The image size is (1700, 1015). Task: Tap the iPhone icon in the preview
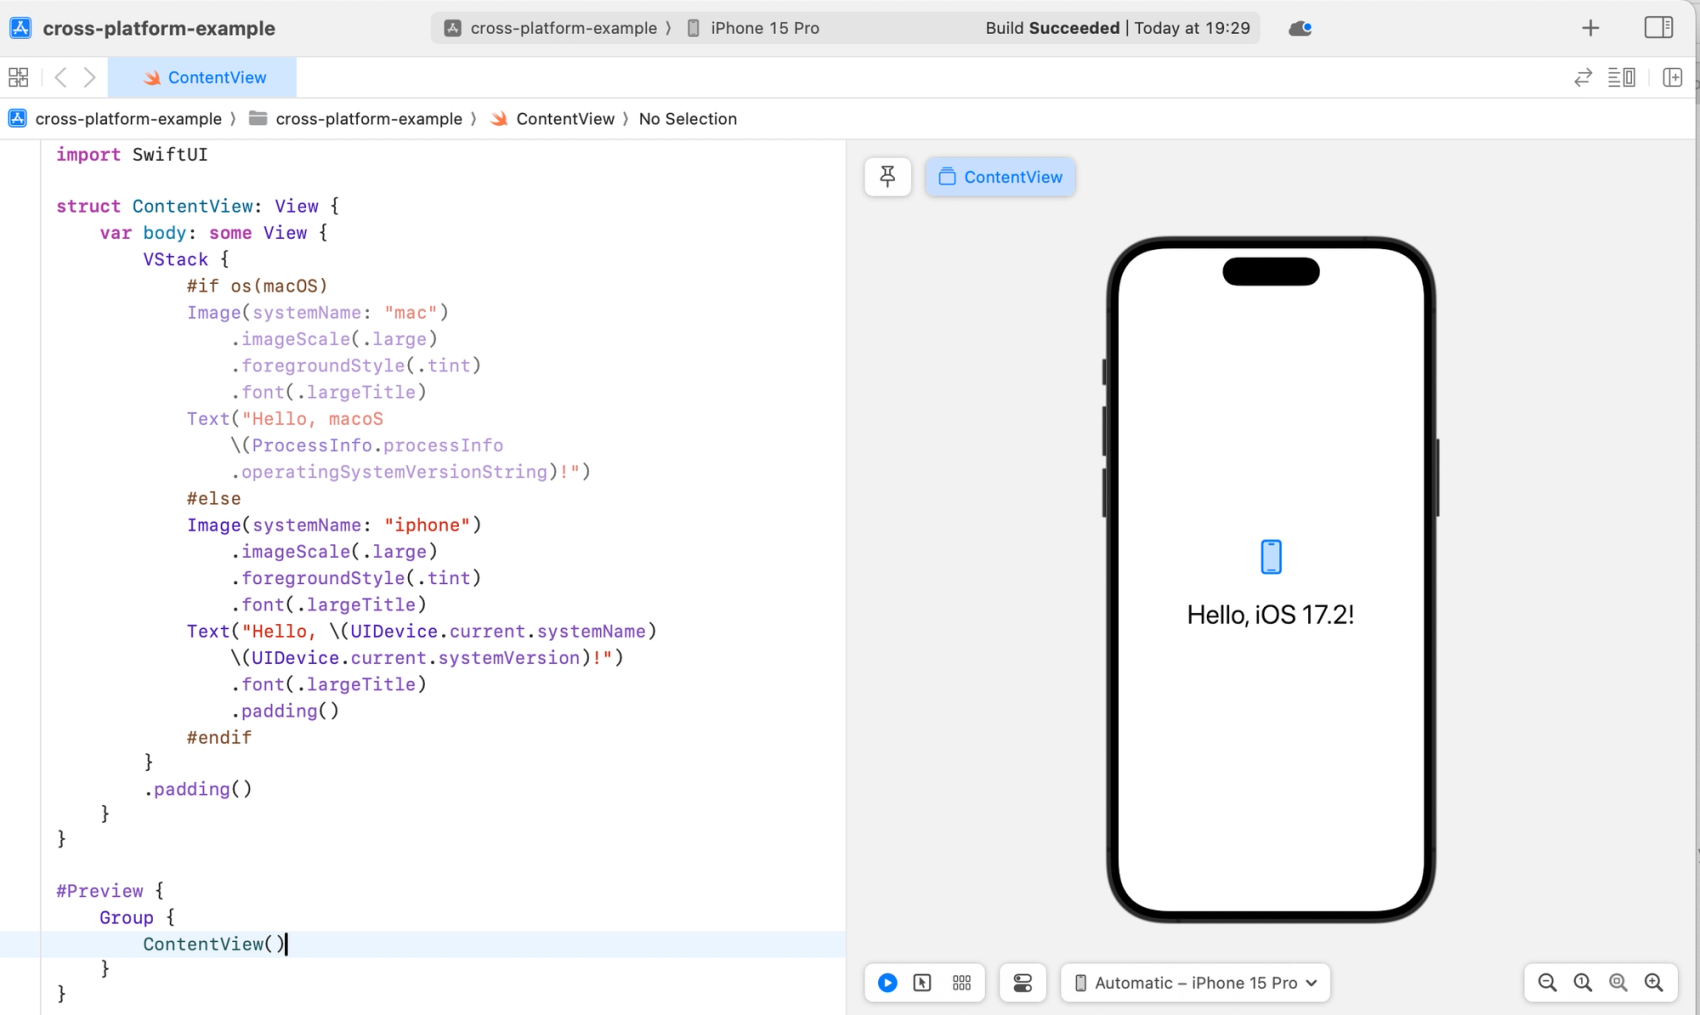pyautogui.click(x=1271, y=557)
